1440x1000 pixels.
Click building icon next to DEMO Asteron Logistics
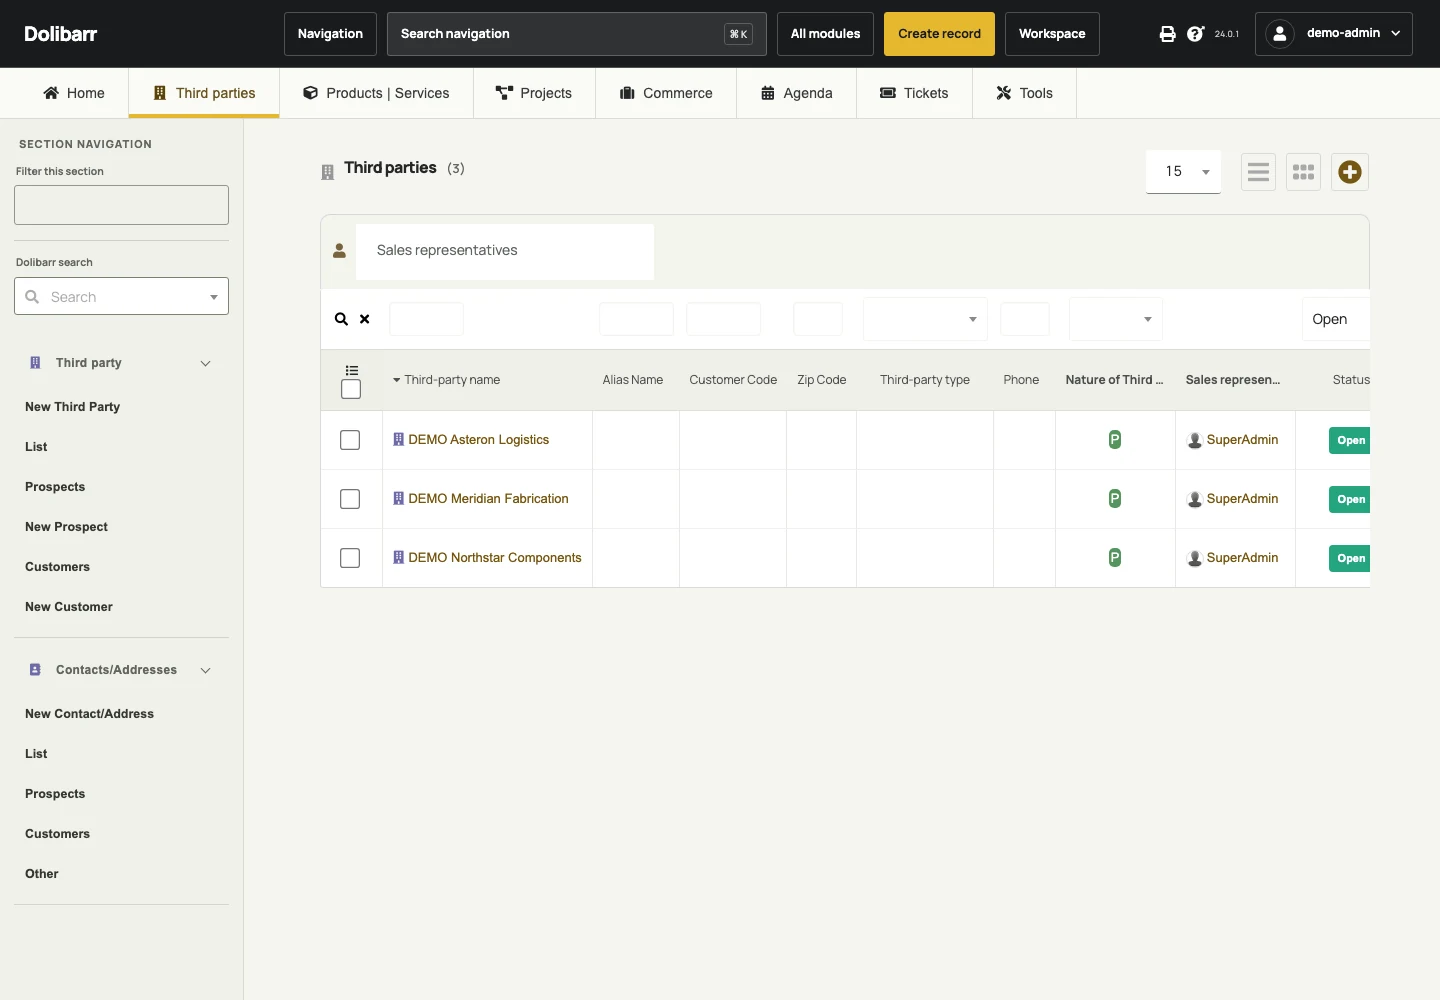pyautogui.click(x=398, y=439)
